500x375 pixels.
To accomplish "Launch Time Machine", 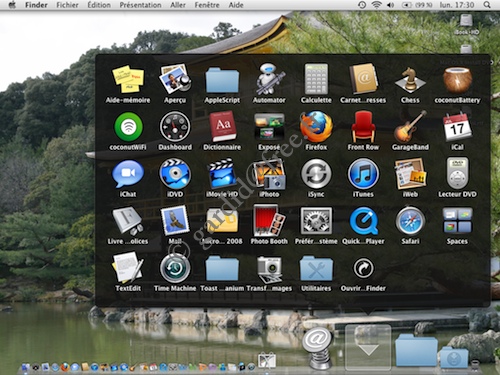I will tap(175, 268).
